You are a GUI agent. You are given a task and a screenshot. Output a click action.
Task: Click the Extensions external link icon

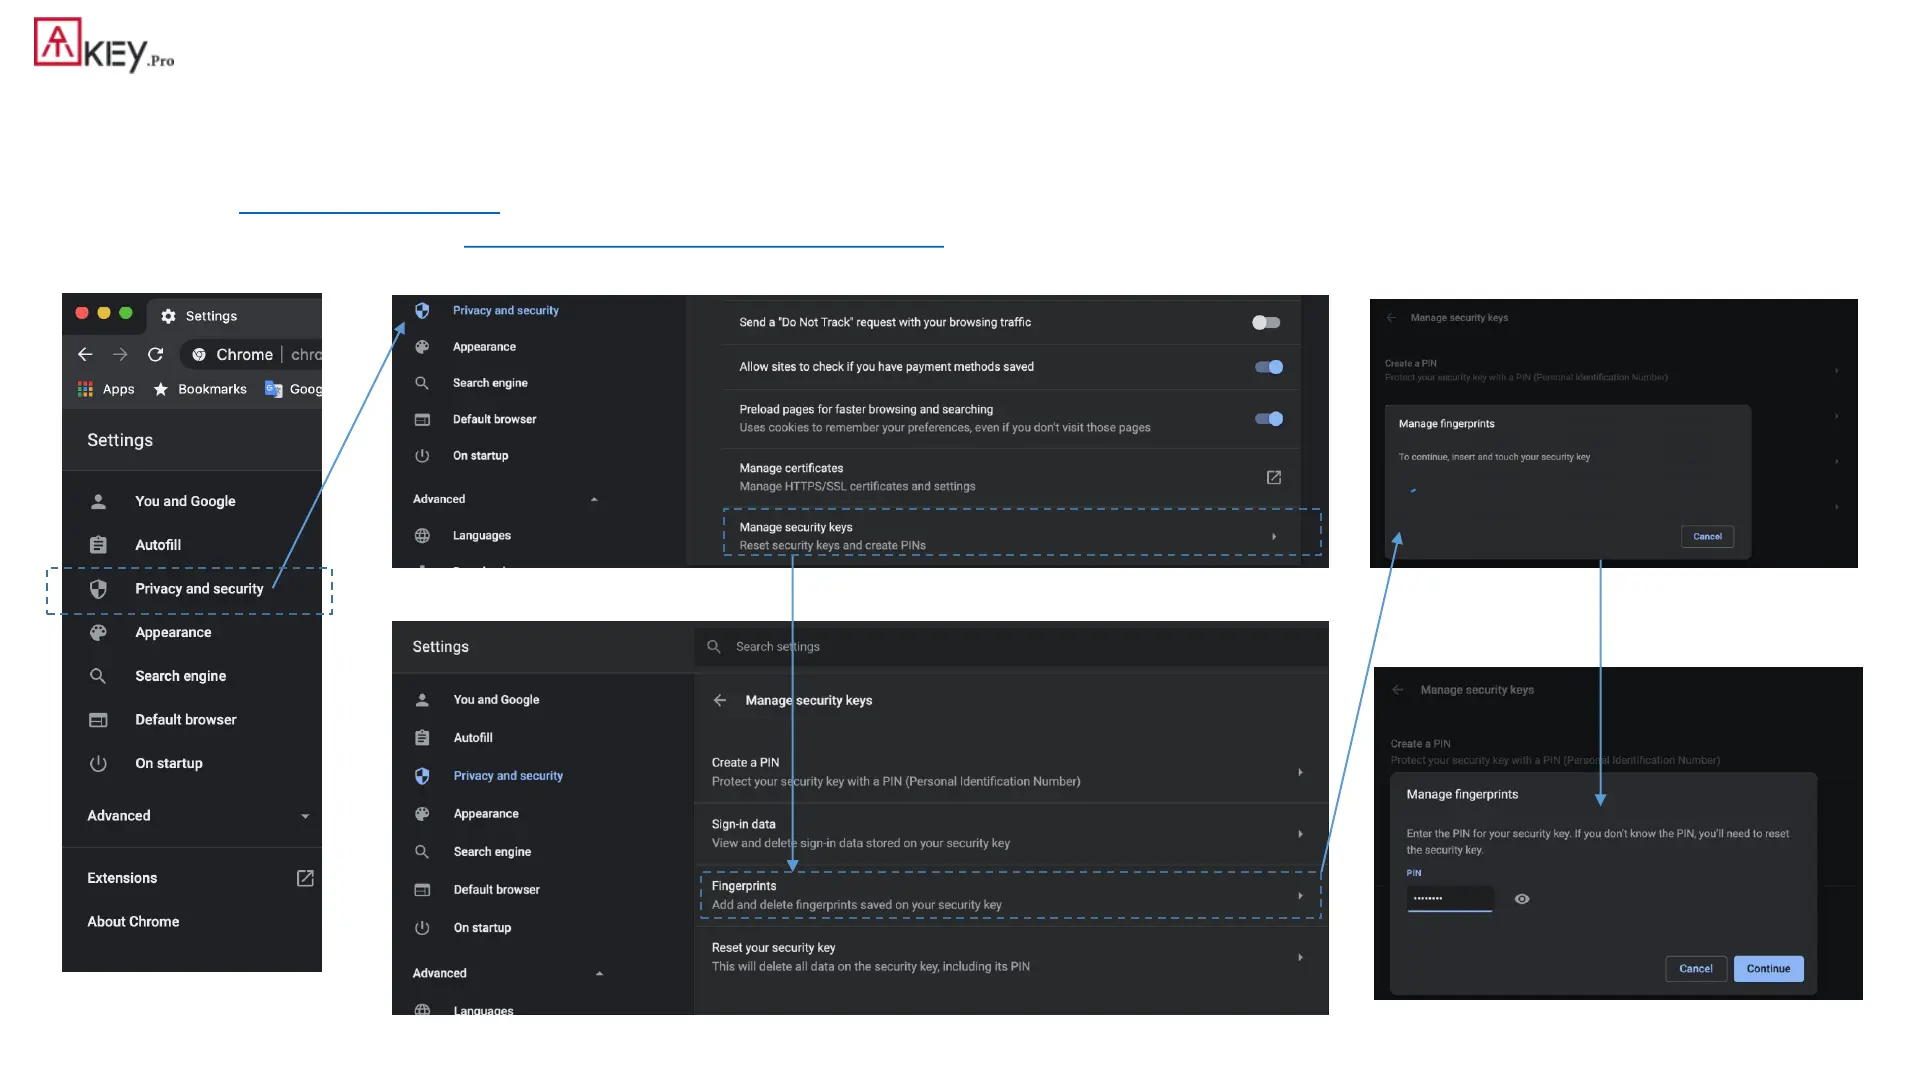305,878
